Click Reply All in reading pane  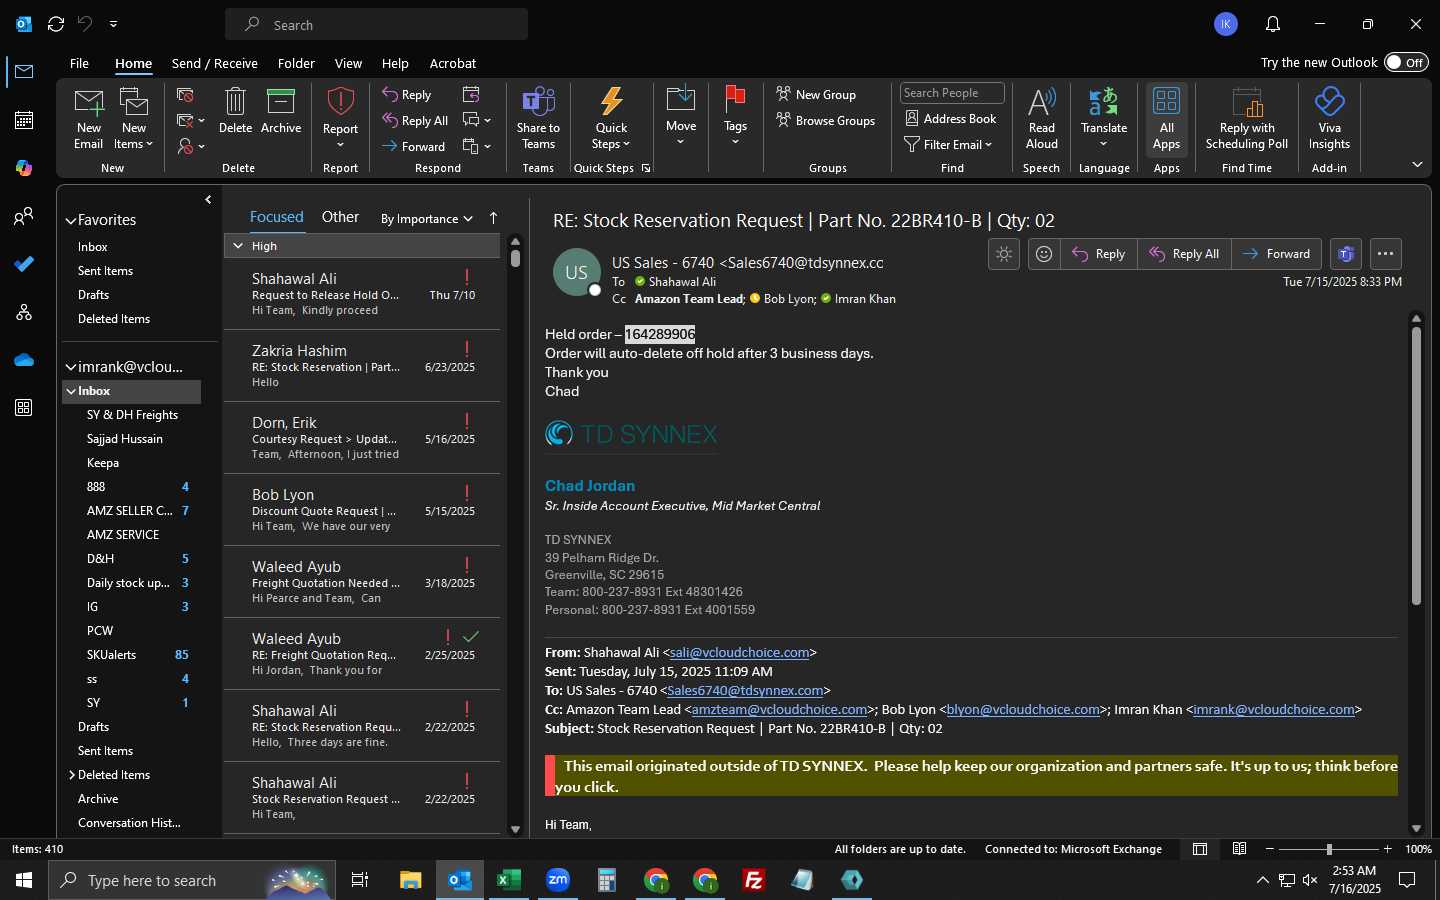[x=1185, y=254]
